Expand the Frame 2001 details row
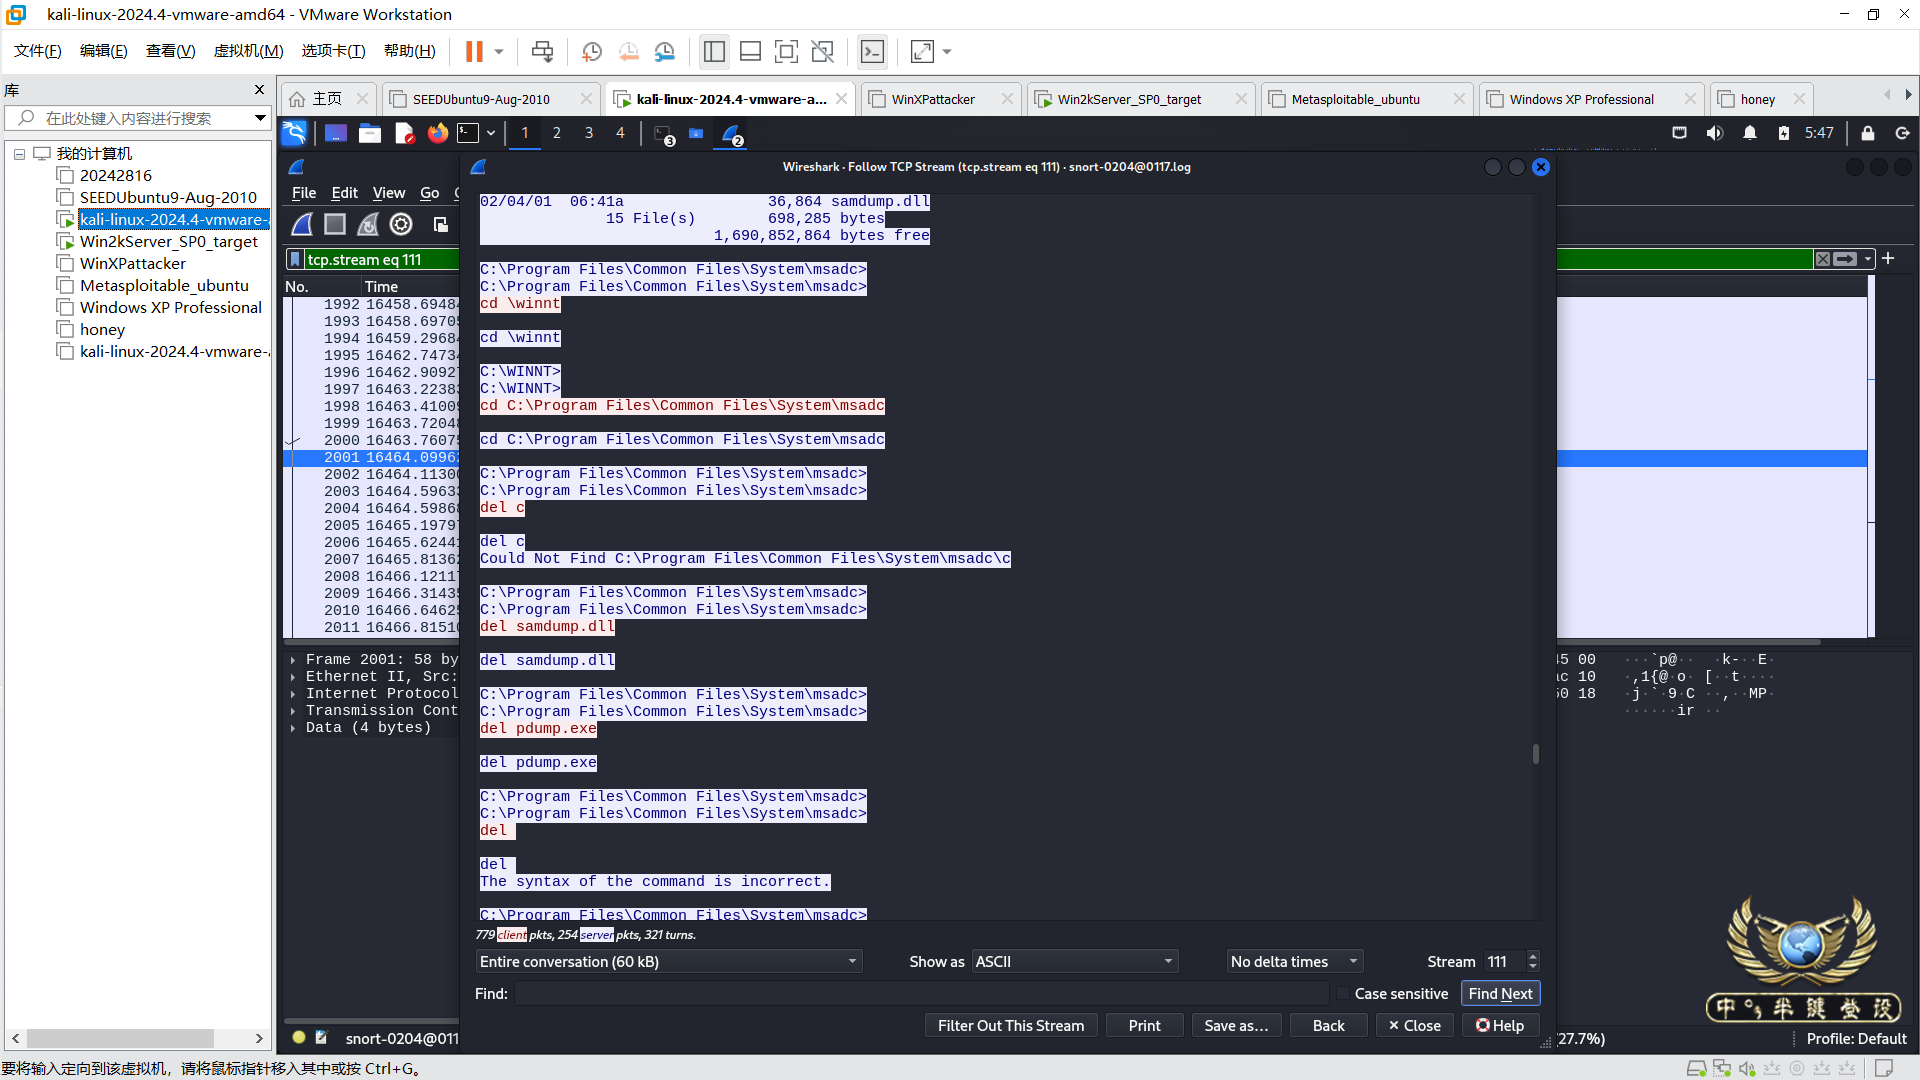Viewport: 1920px width, 1080px height. click(x=293, y=660)
